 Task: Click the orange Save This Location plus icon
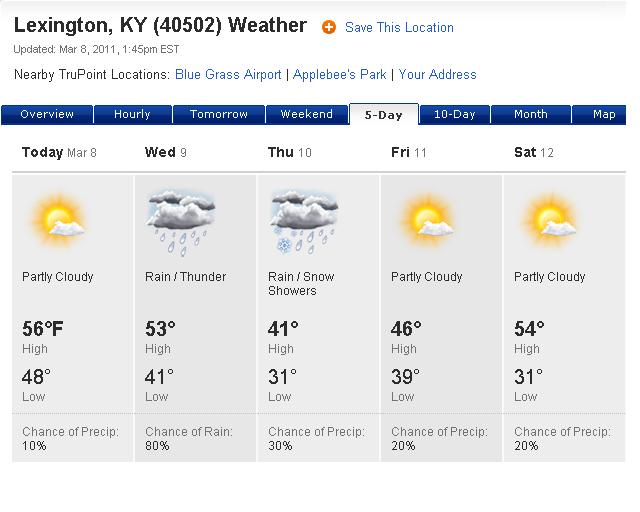(x=329, y=28)
